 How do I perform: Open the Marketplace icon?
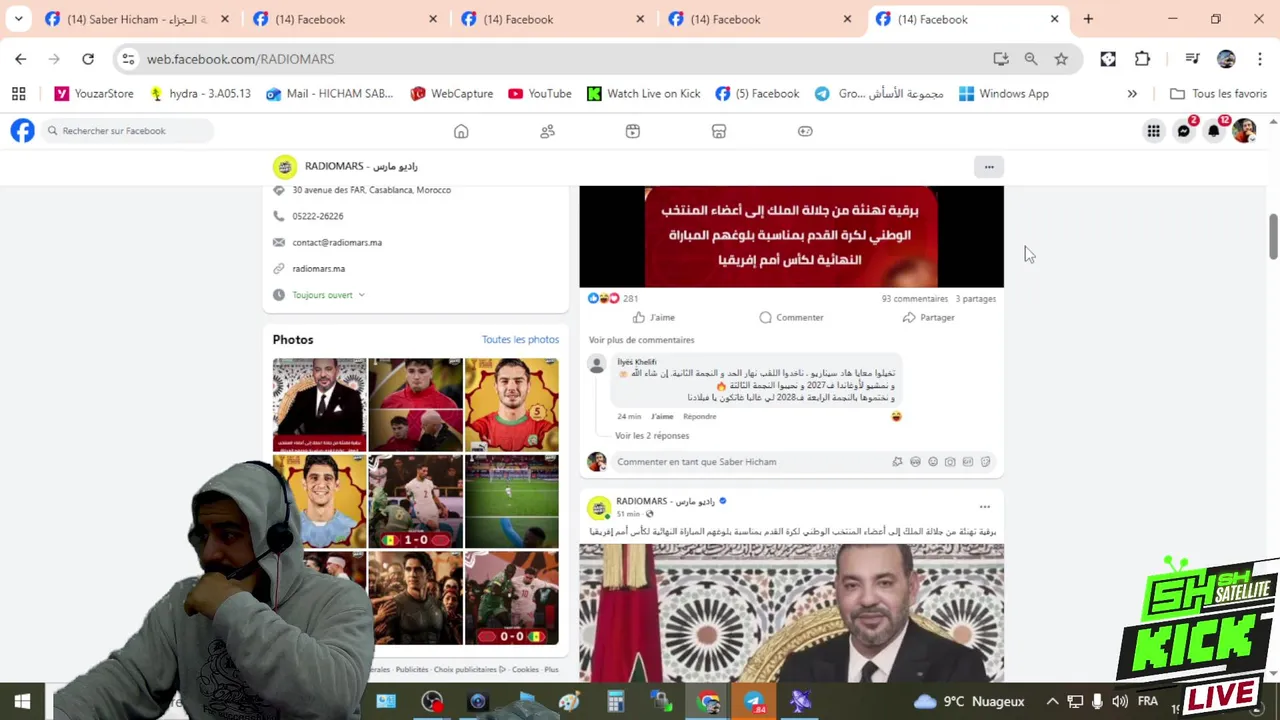click(x=719, y=131)
